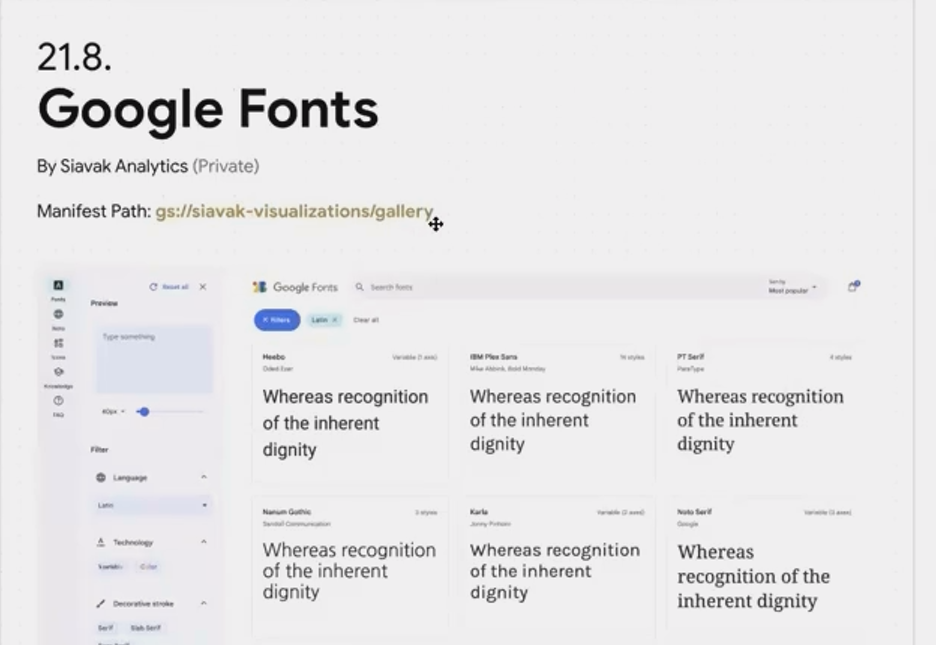
Task: Click the (Private) label
Action: [x=226, y=166]
